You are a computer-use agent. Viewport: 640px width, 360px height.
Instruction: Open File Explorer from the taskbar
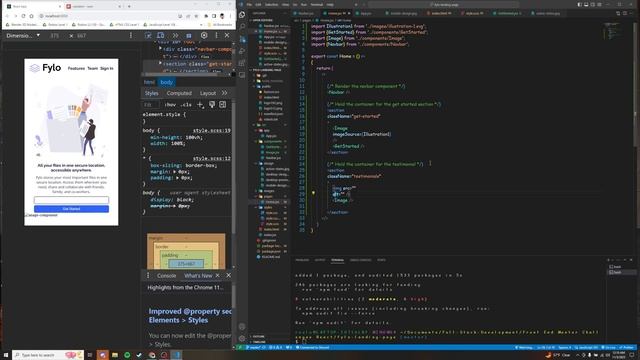pyautogui.click(x=115, y=355)
